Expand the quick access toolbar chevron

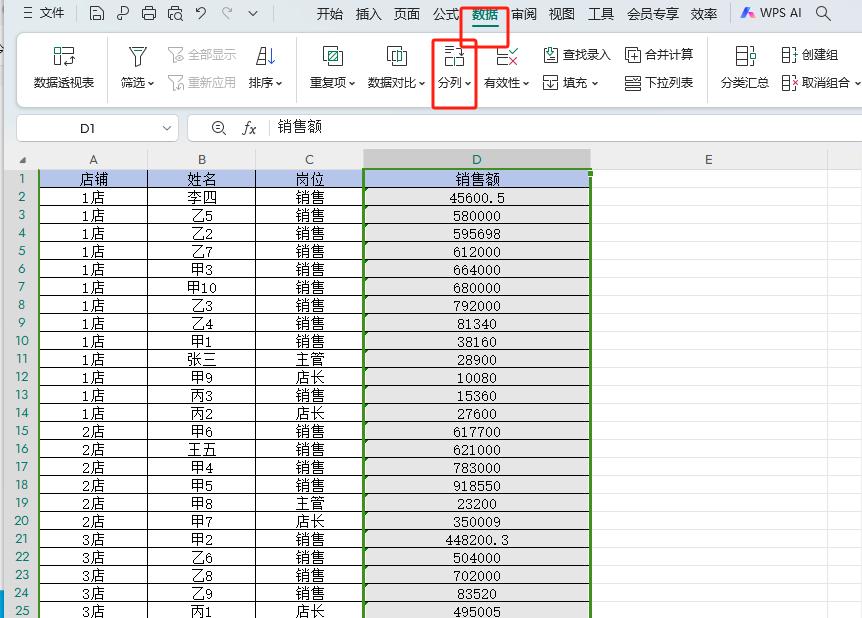pyautogui.click(x=253, y=13)
